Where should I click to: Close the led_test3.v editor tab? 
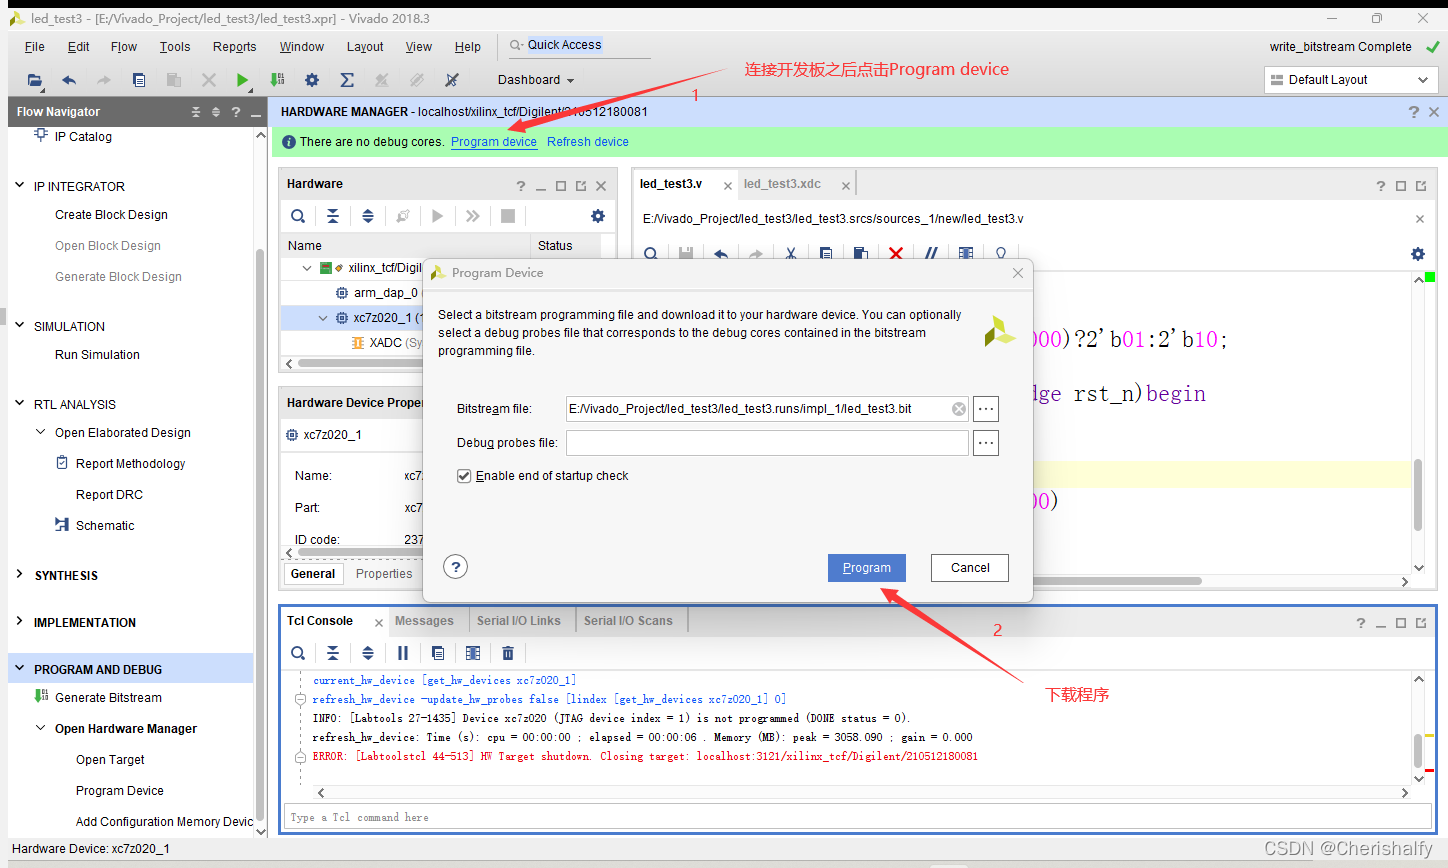tap(728, 186)
